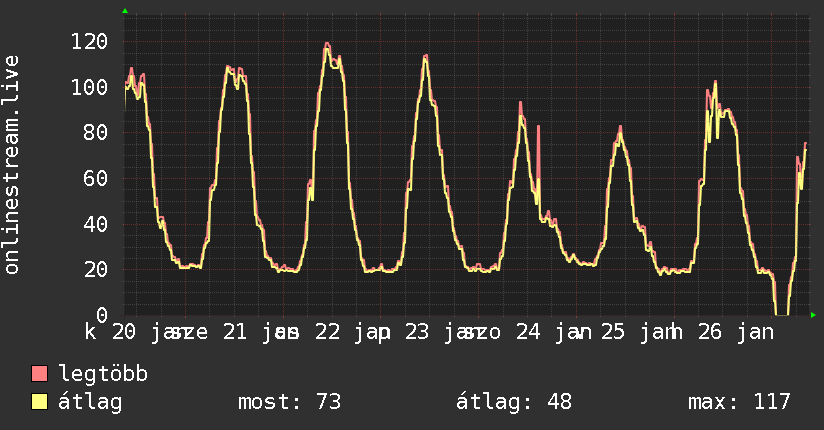The image size is (824, 430).
Task: Click the 21 date label on x-axis
Action: click(235, 332)
